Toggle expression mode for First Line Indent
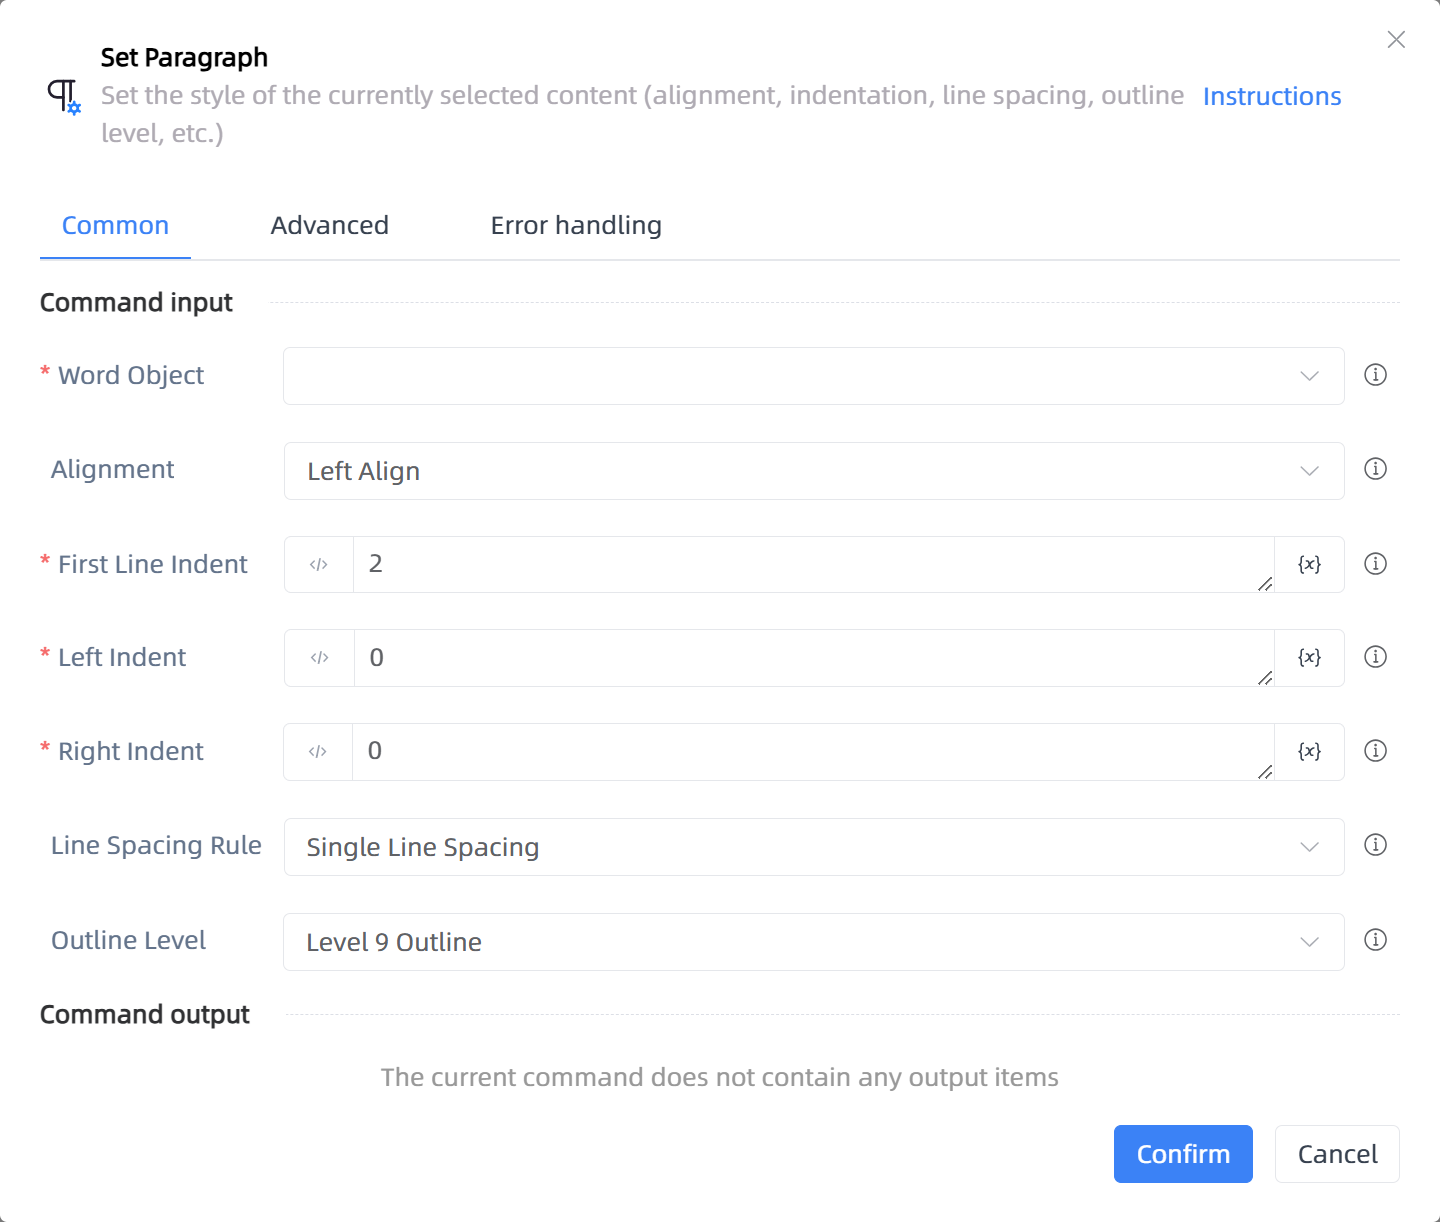Viewport: 1440px width, 1222px height. point(319,565)
